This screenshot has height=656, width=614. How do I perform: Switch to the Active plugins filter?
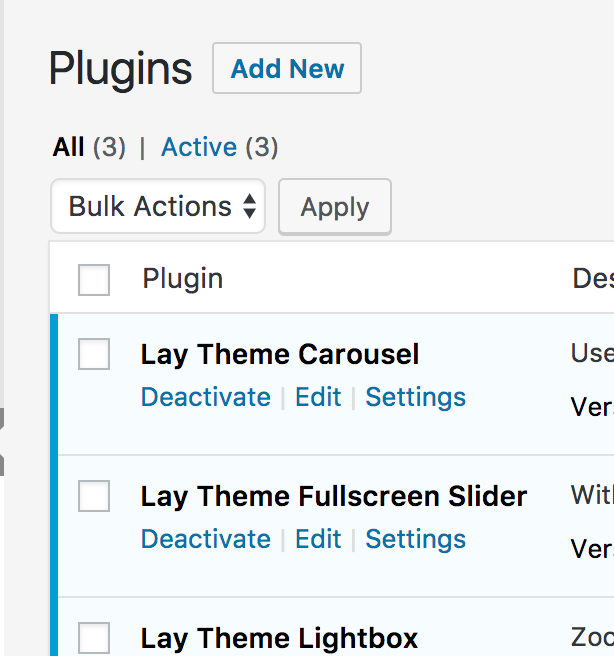pyautogui.click(x=199, y=148)
